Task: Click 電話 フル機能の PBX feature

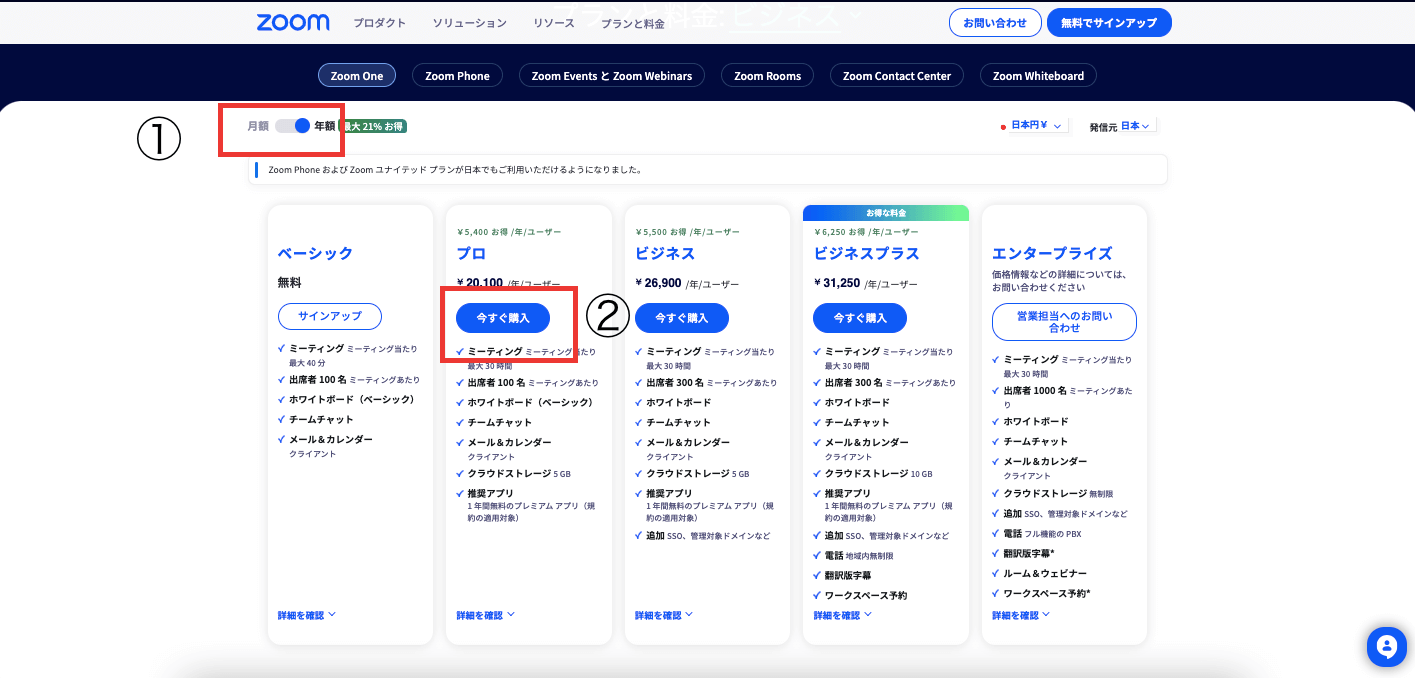Action: [x=1042, y=534]
